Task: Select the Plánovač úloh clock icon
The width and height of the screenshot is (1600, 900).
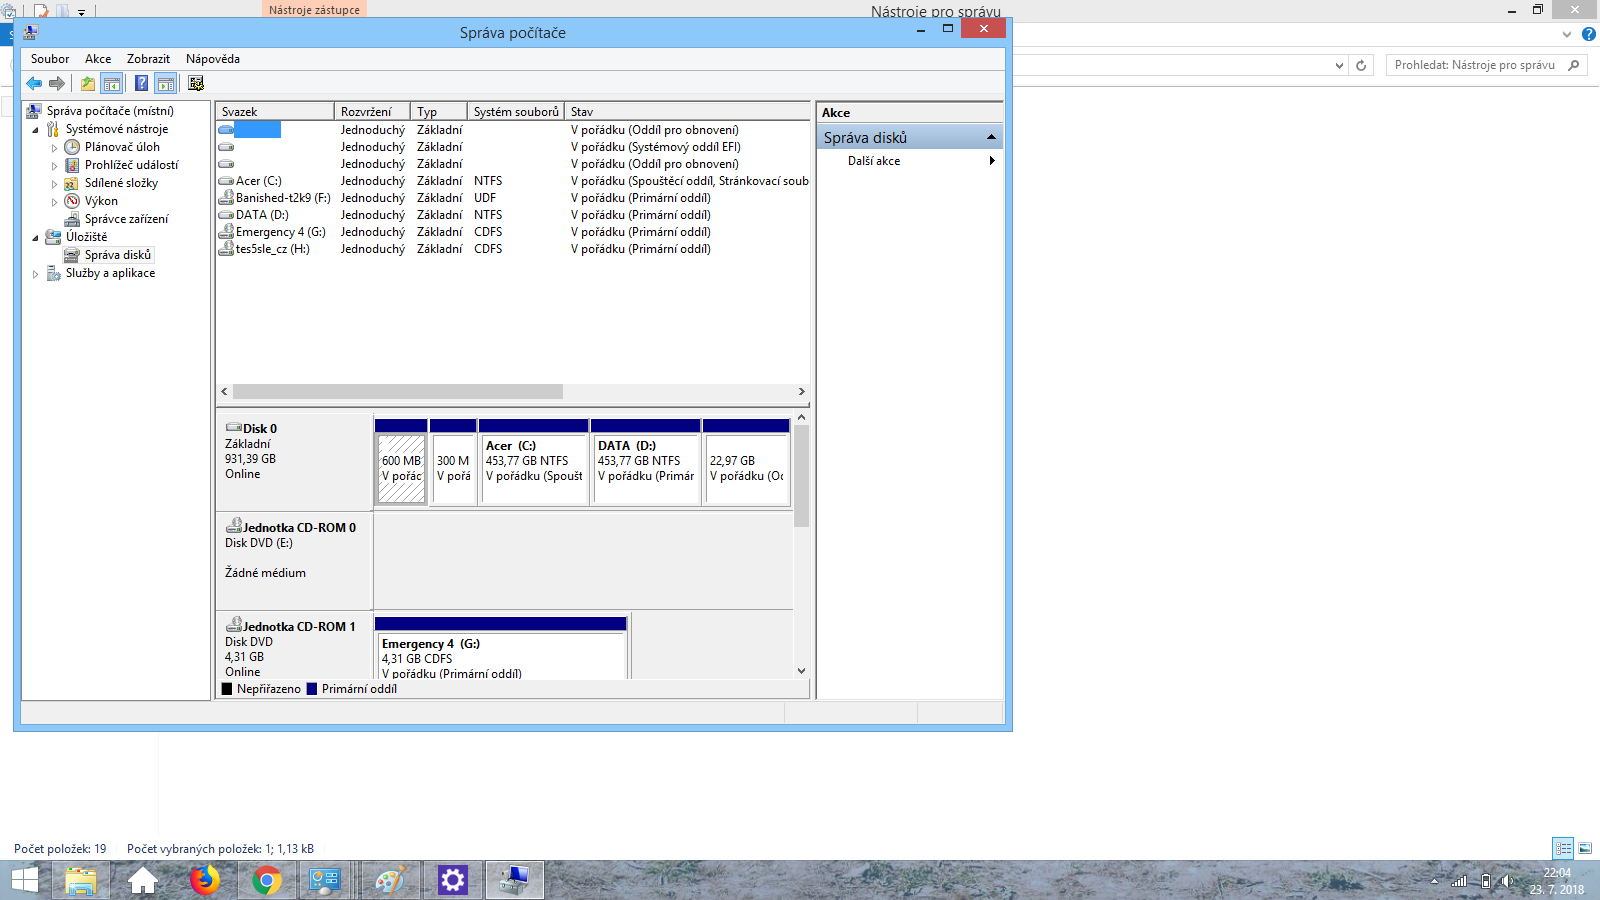Action: click(x=72, y=147)
